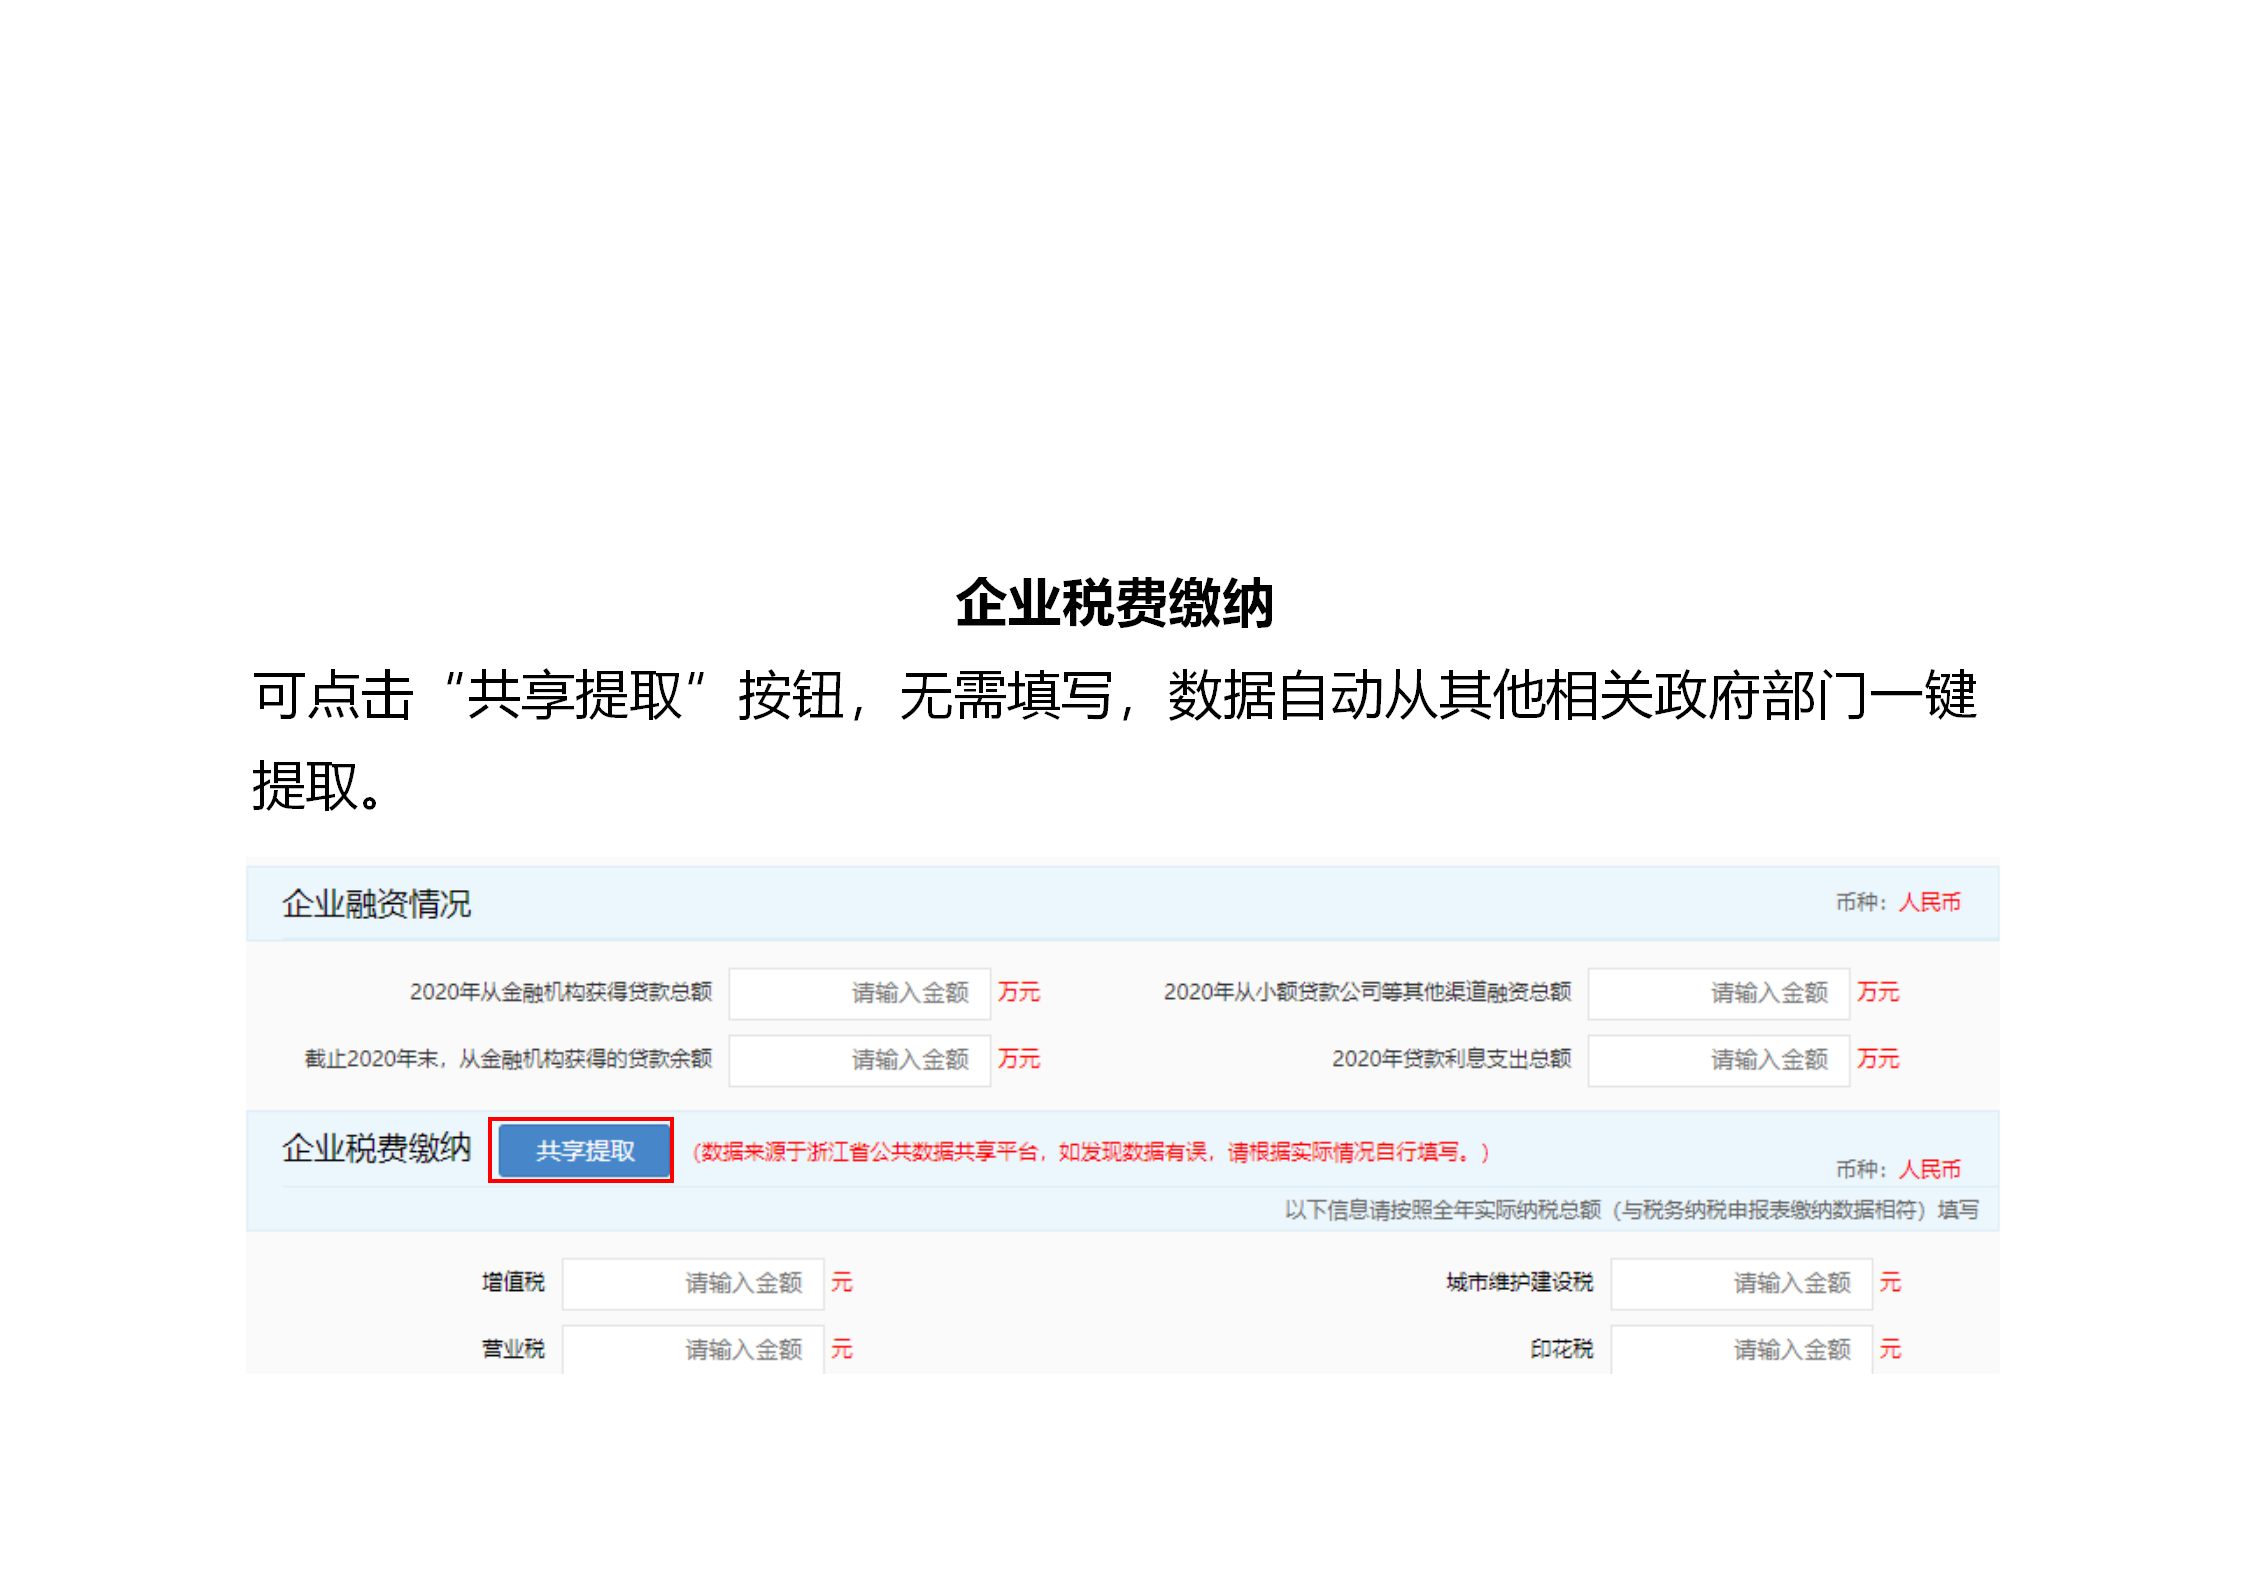Select the 企业融资情况 section header
2245x1587 pixels.
(x=378, y=902)
